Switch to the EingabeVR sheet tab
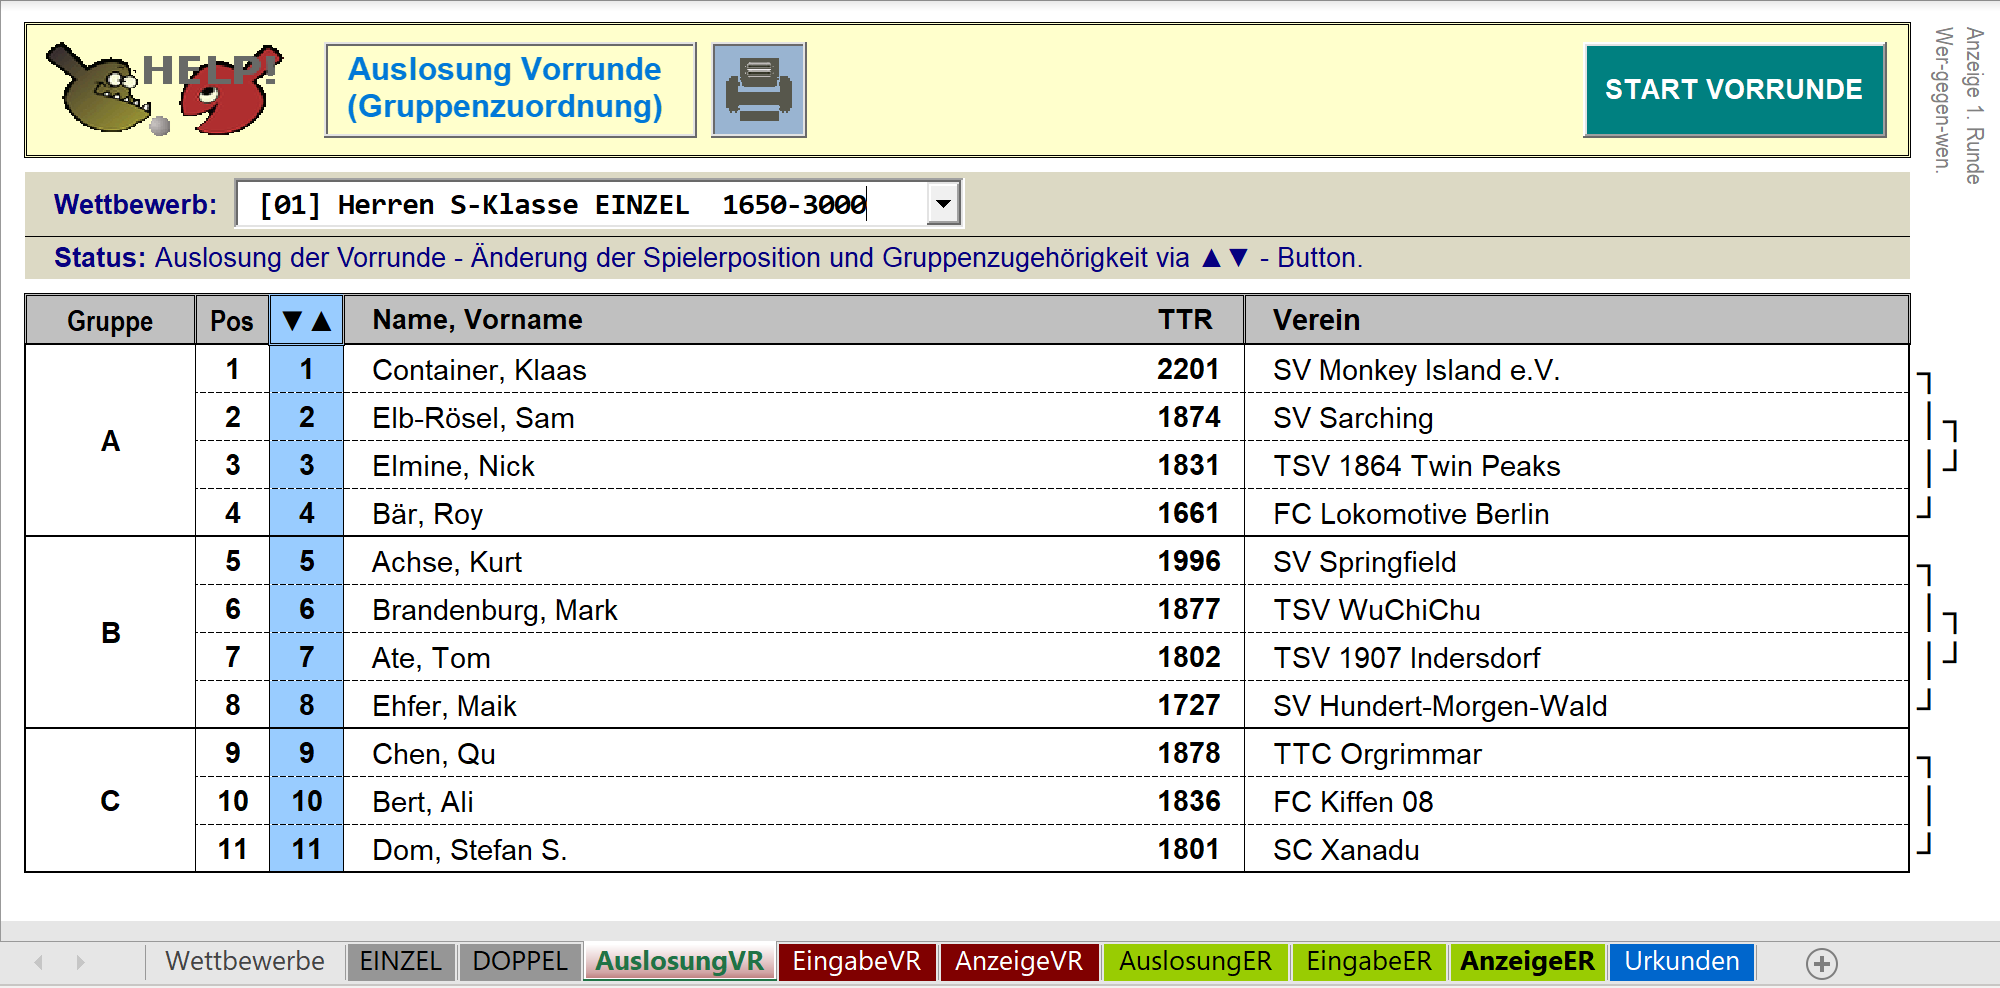This screenshot has height=988, width=2000. pyautogui.click(x=856, y=962)
